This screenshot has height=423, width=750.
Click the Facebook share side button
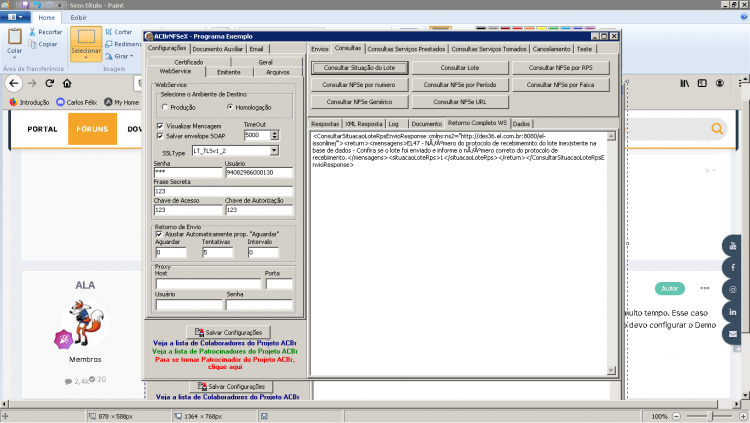point(732,267)
